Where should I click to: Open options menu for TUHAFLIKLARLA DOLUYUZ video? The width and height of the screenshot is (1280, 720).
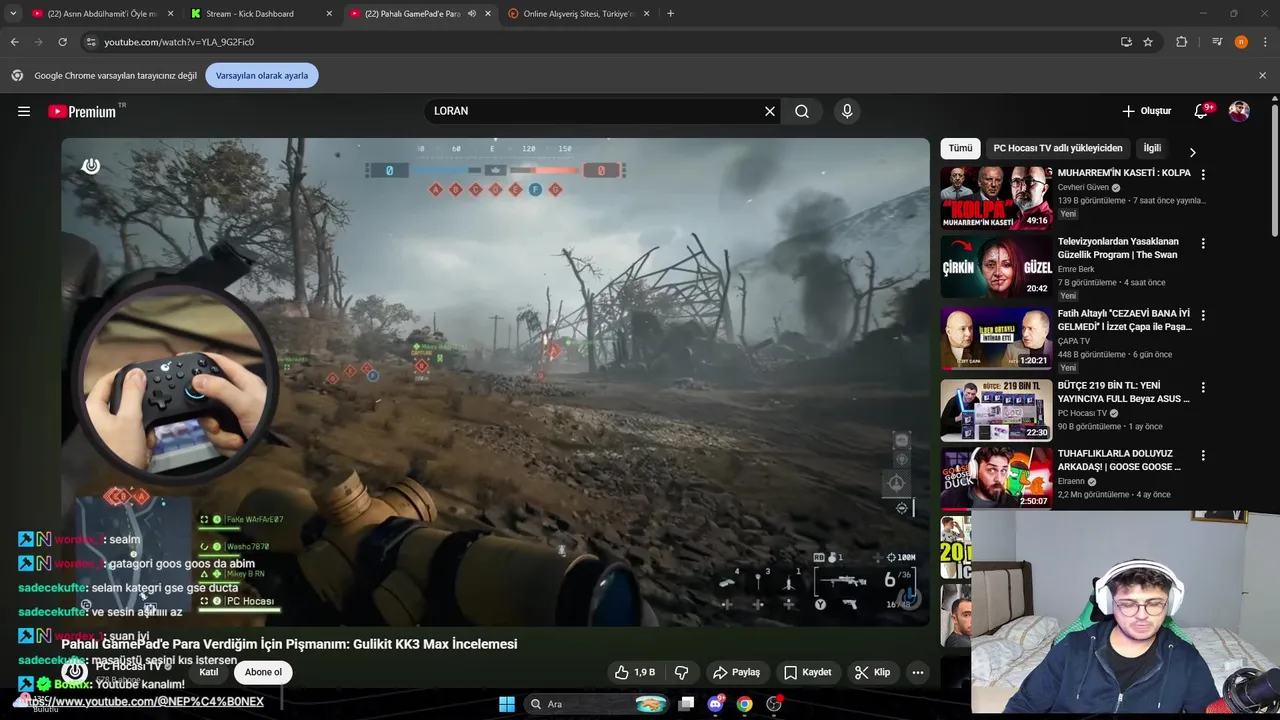pos(1203,455)
